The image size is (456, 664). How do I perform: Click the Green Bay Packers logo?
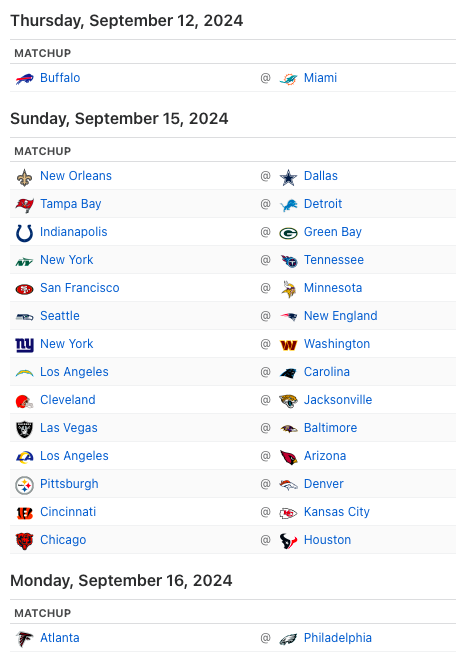coord(288,233)
